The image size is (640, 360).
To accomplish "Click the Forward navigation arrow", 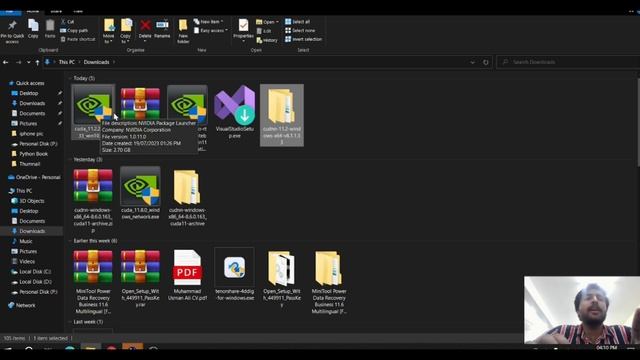I will point(18,62).
